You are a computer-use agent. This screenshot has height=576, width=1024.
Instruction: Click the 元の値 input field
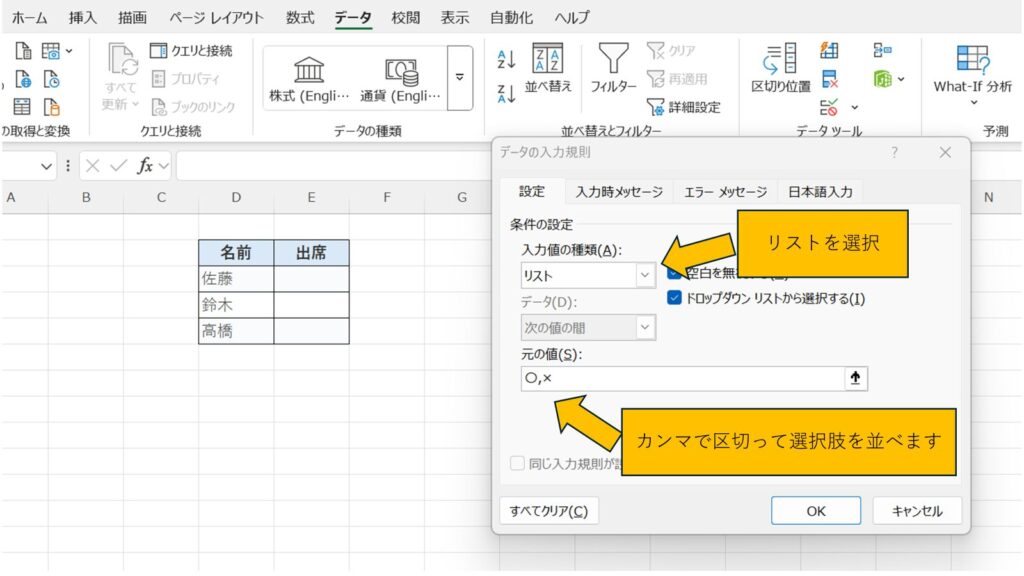(682, 378)
